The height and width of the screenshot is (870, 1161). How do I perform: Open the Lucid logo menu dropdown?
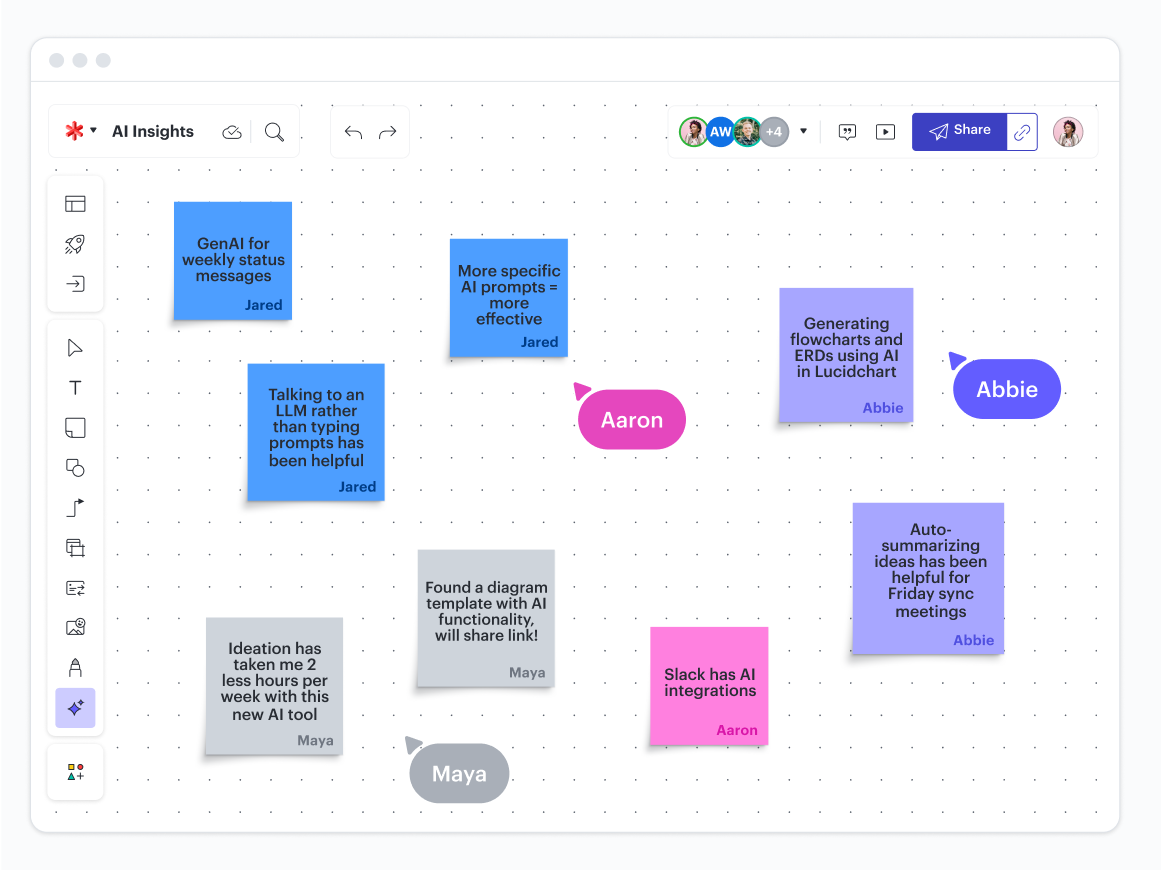80,131
